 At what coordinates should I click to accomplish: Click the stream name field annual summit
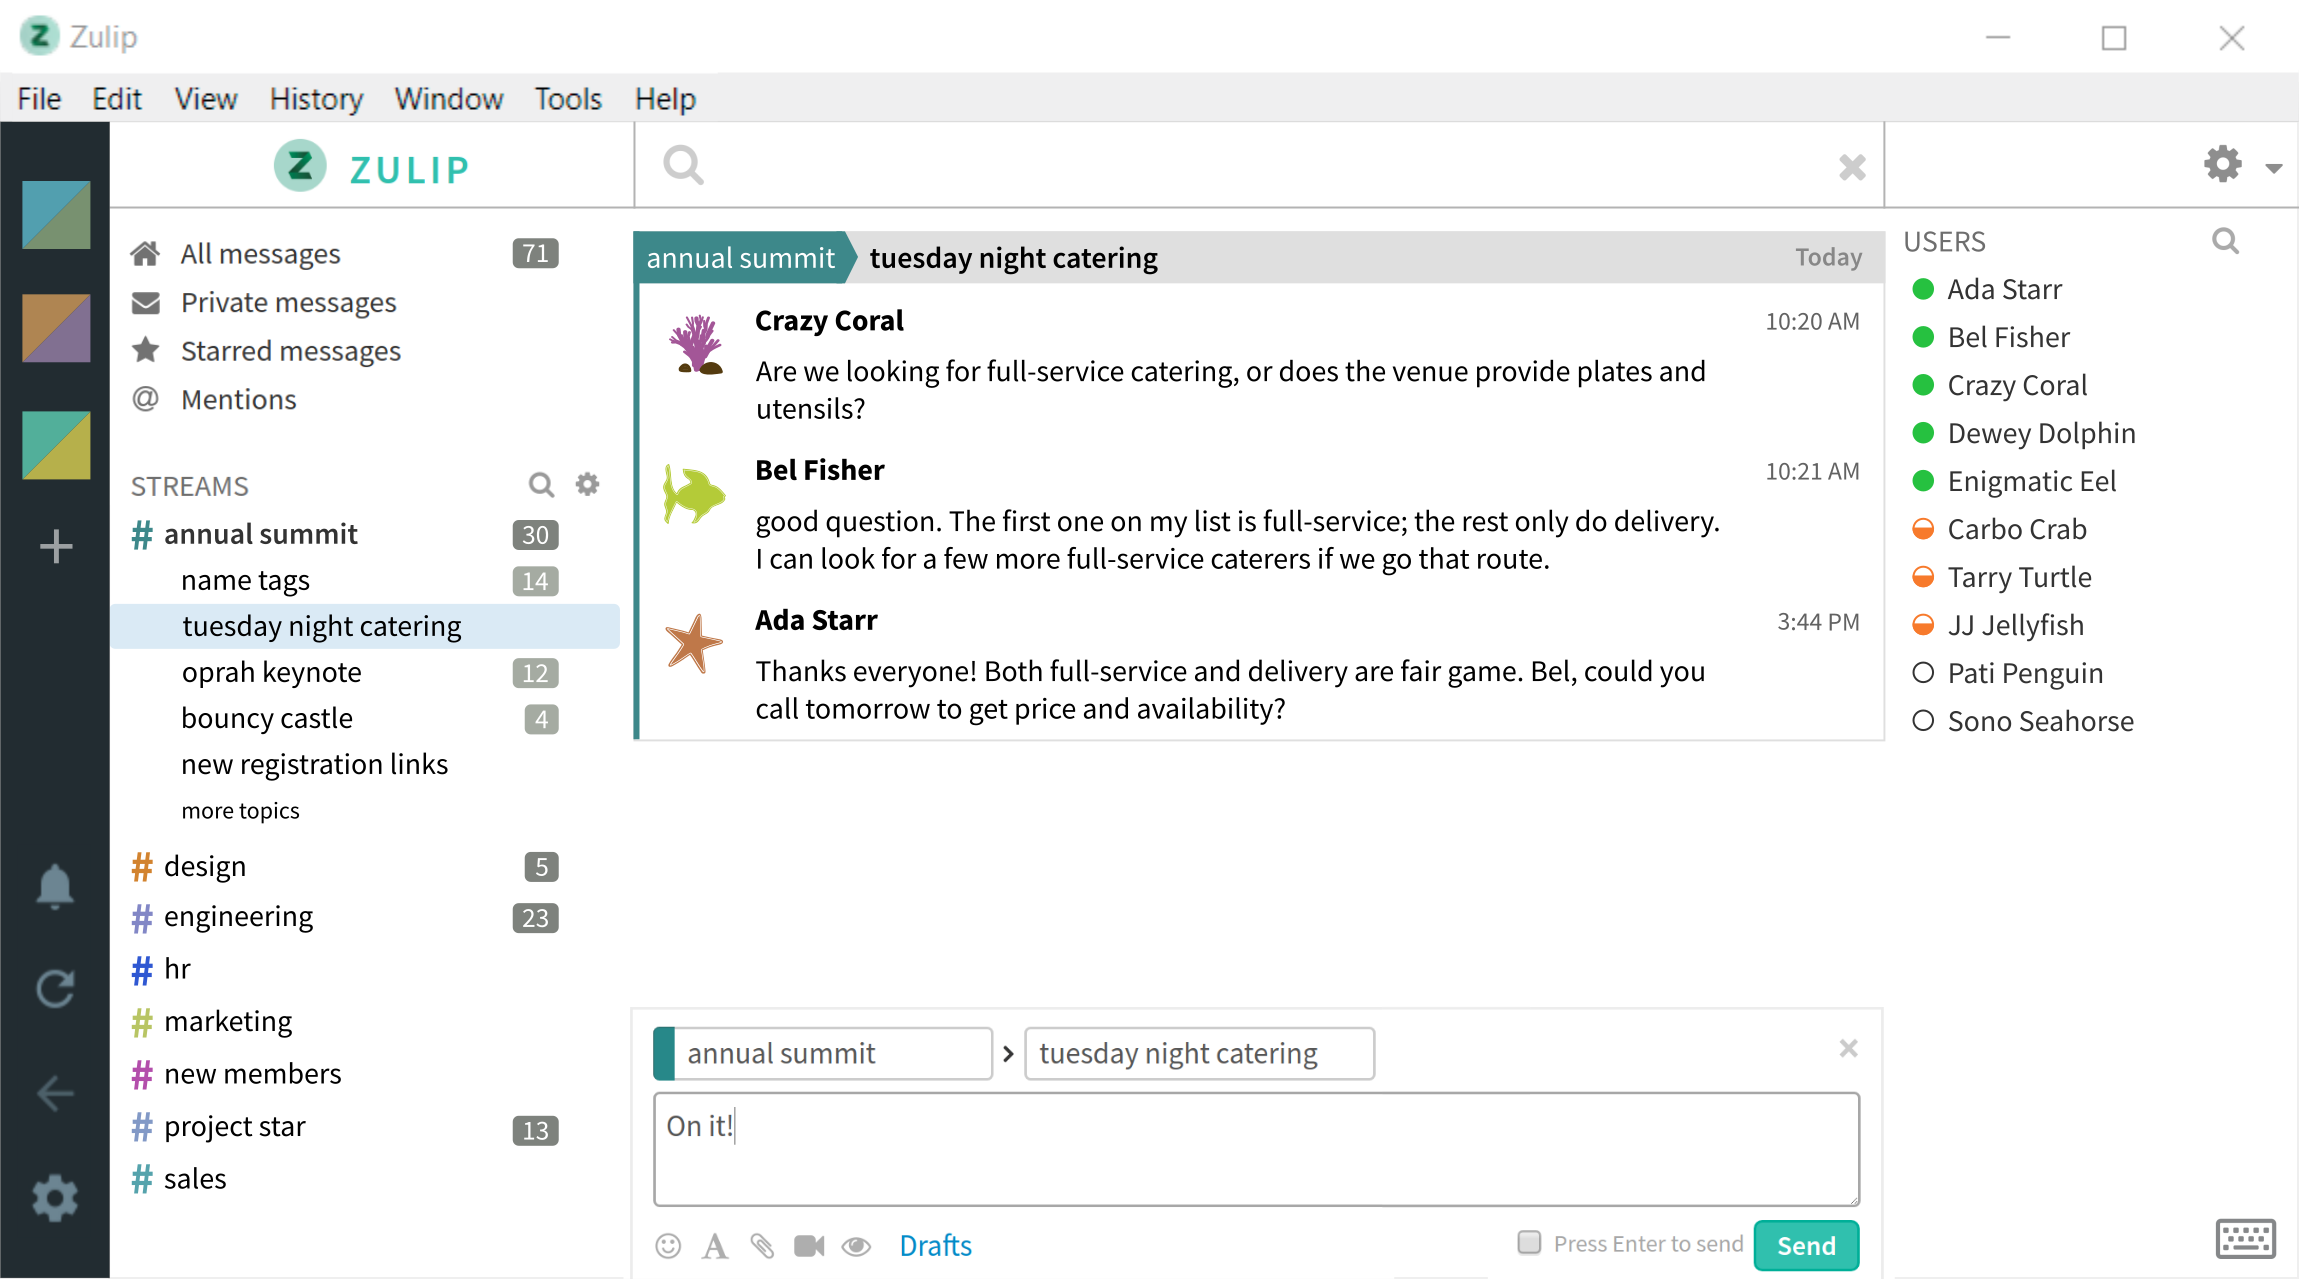pyautogui.click(x=823, y=1053)
